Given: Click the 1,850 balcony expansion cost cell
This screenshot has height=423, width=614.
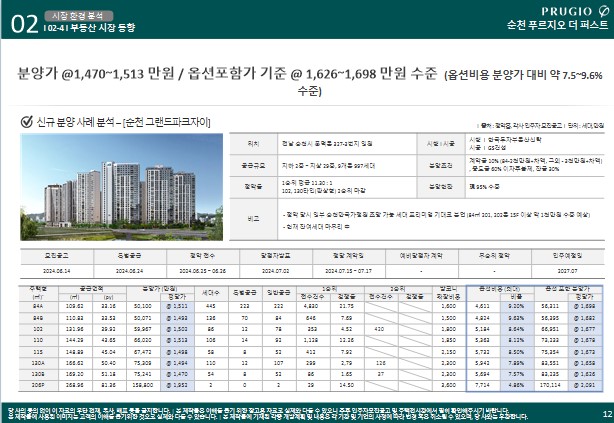Looking at the screenshot, I should point(448,340).
